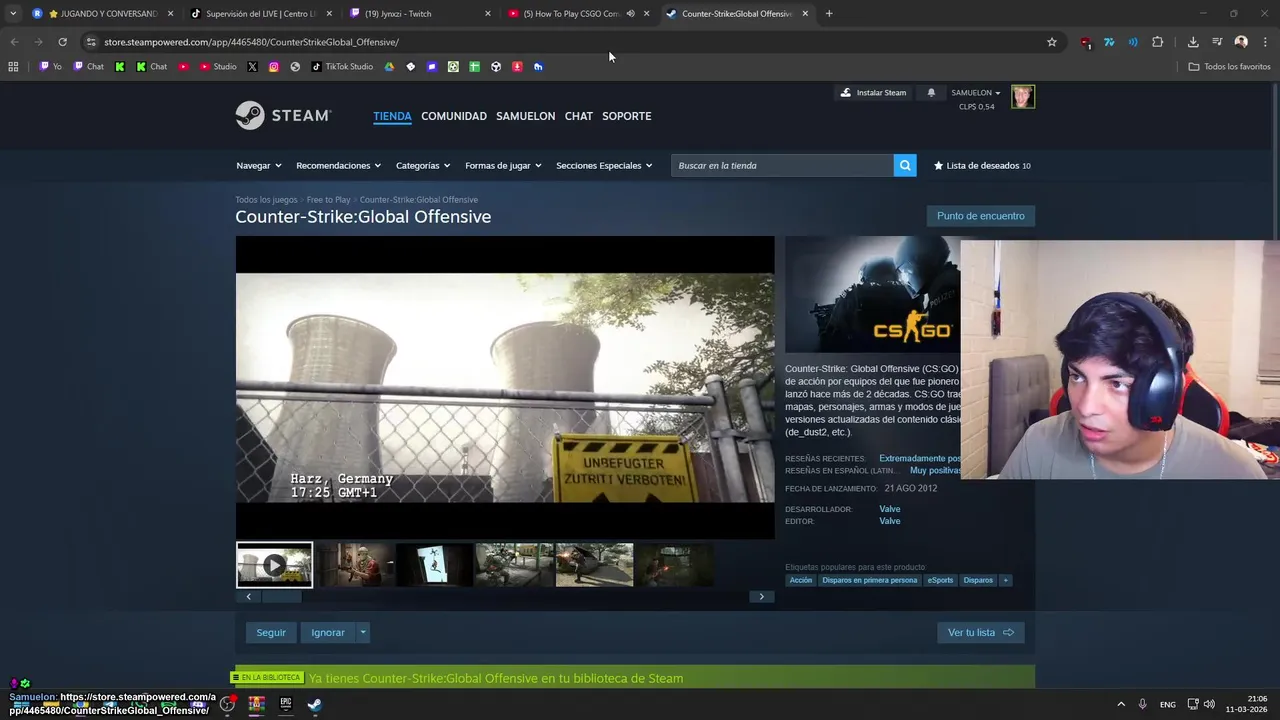Open Chrome downloads icon
The image size is (1280, 720).
pos(1193,42)
